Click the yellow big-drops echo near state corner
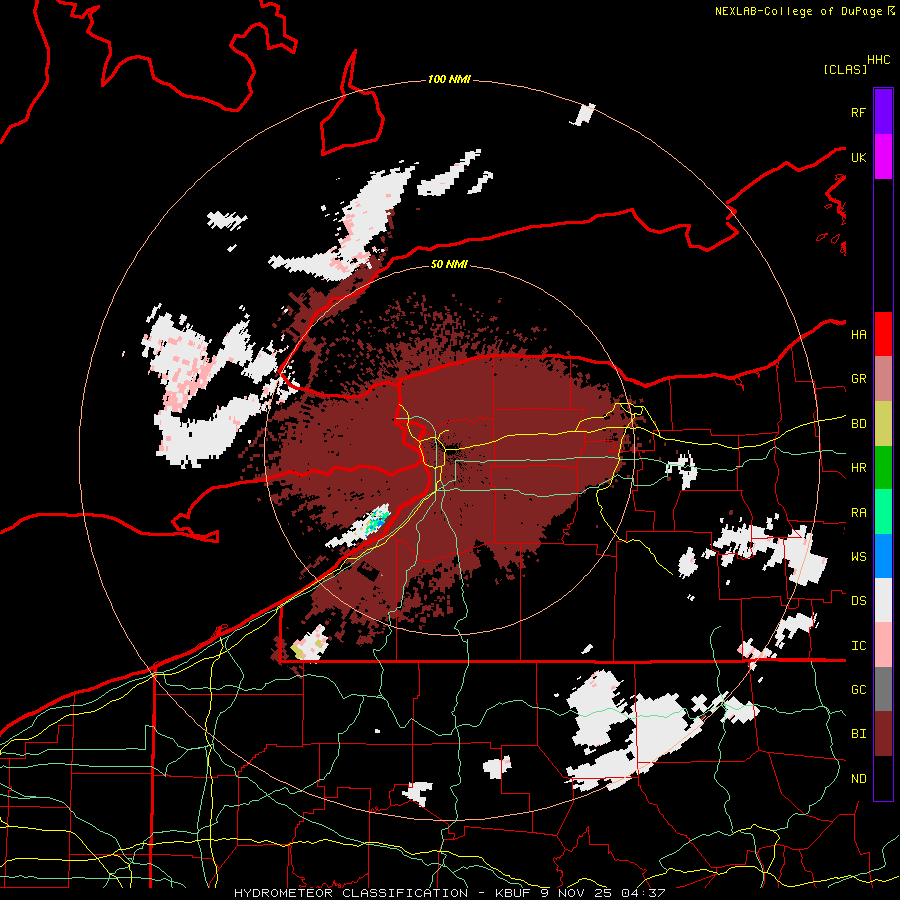This screenshot has width=900, height=900. (298, 651)
